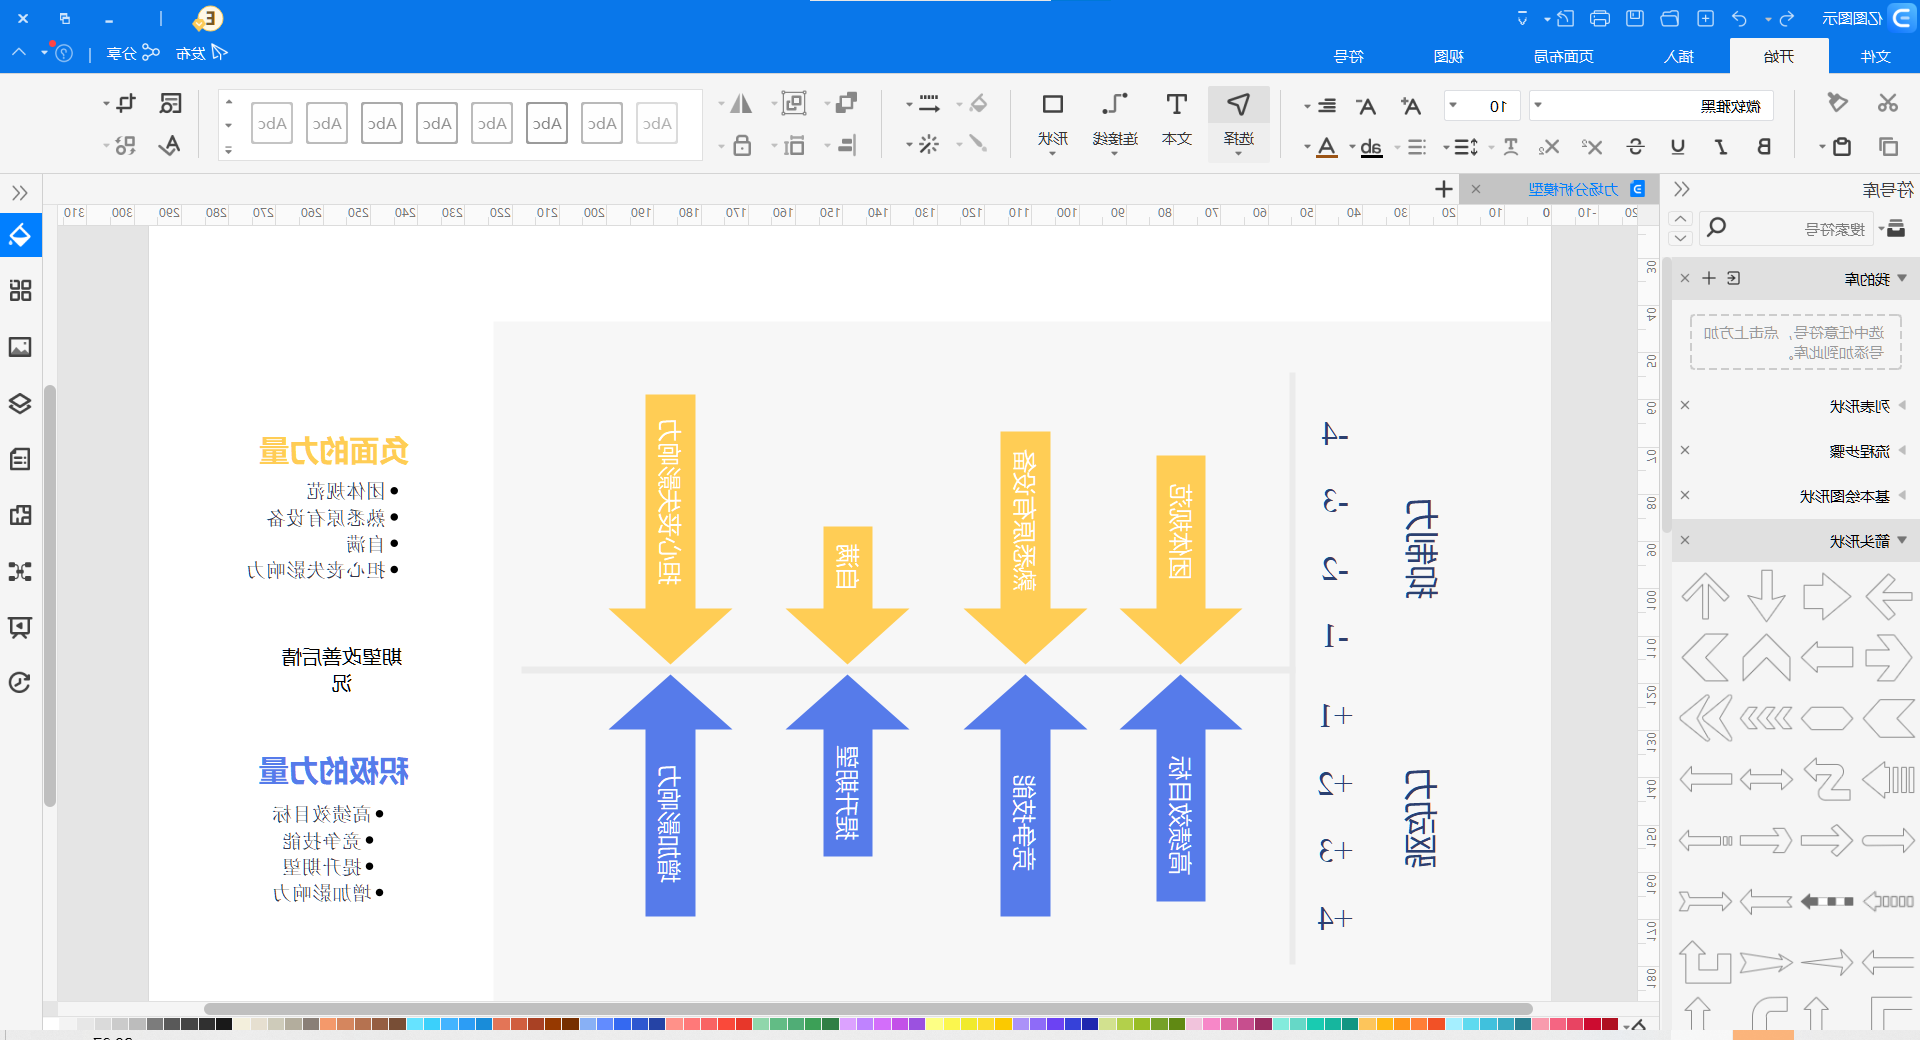Click the Copy icon in the ribbon
The height and width of the screenshot is (1040, 1920).
[1888, 147]
